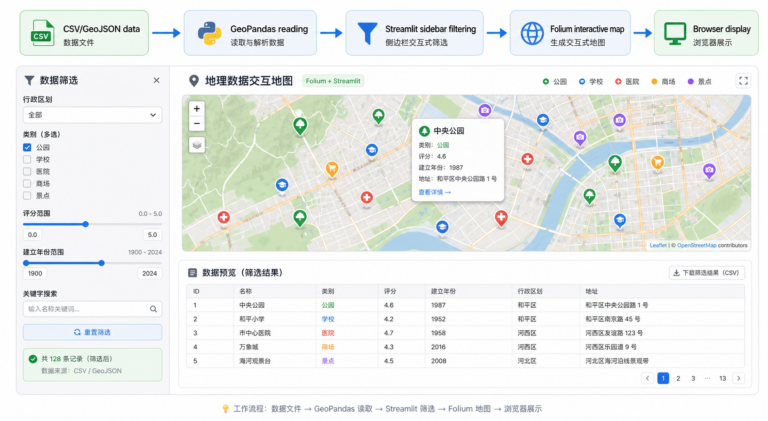Click the Folium + Streamlit badge
Image resolution: width=768 pixels, height=421 pixels.
click(333, 81)
